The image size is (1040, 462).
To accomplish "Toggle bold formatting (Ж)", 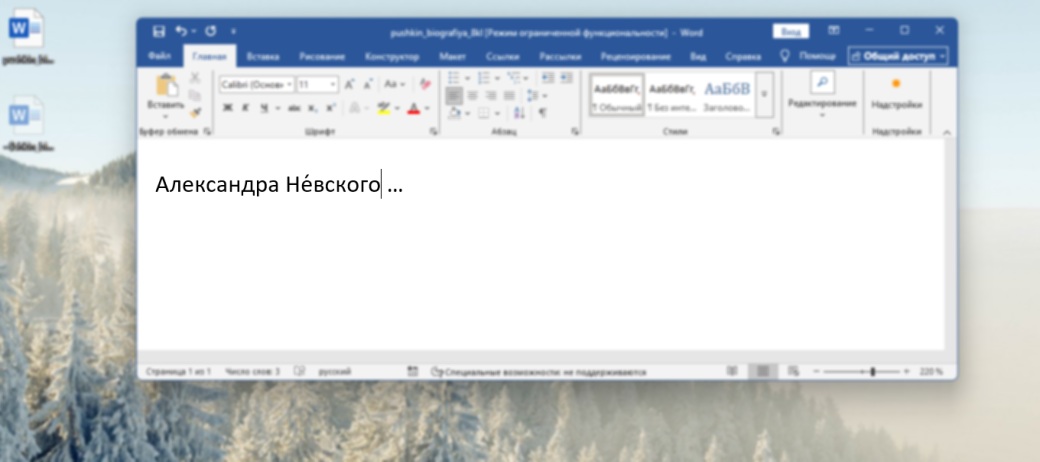I will 228,108.
